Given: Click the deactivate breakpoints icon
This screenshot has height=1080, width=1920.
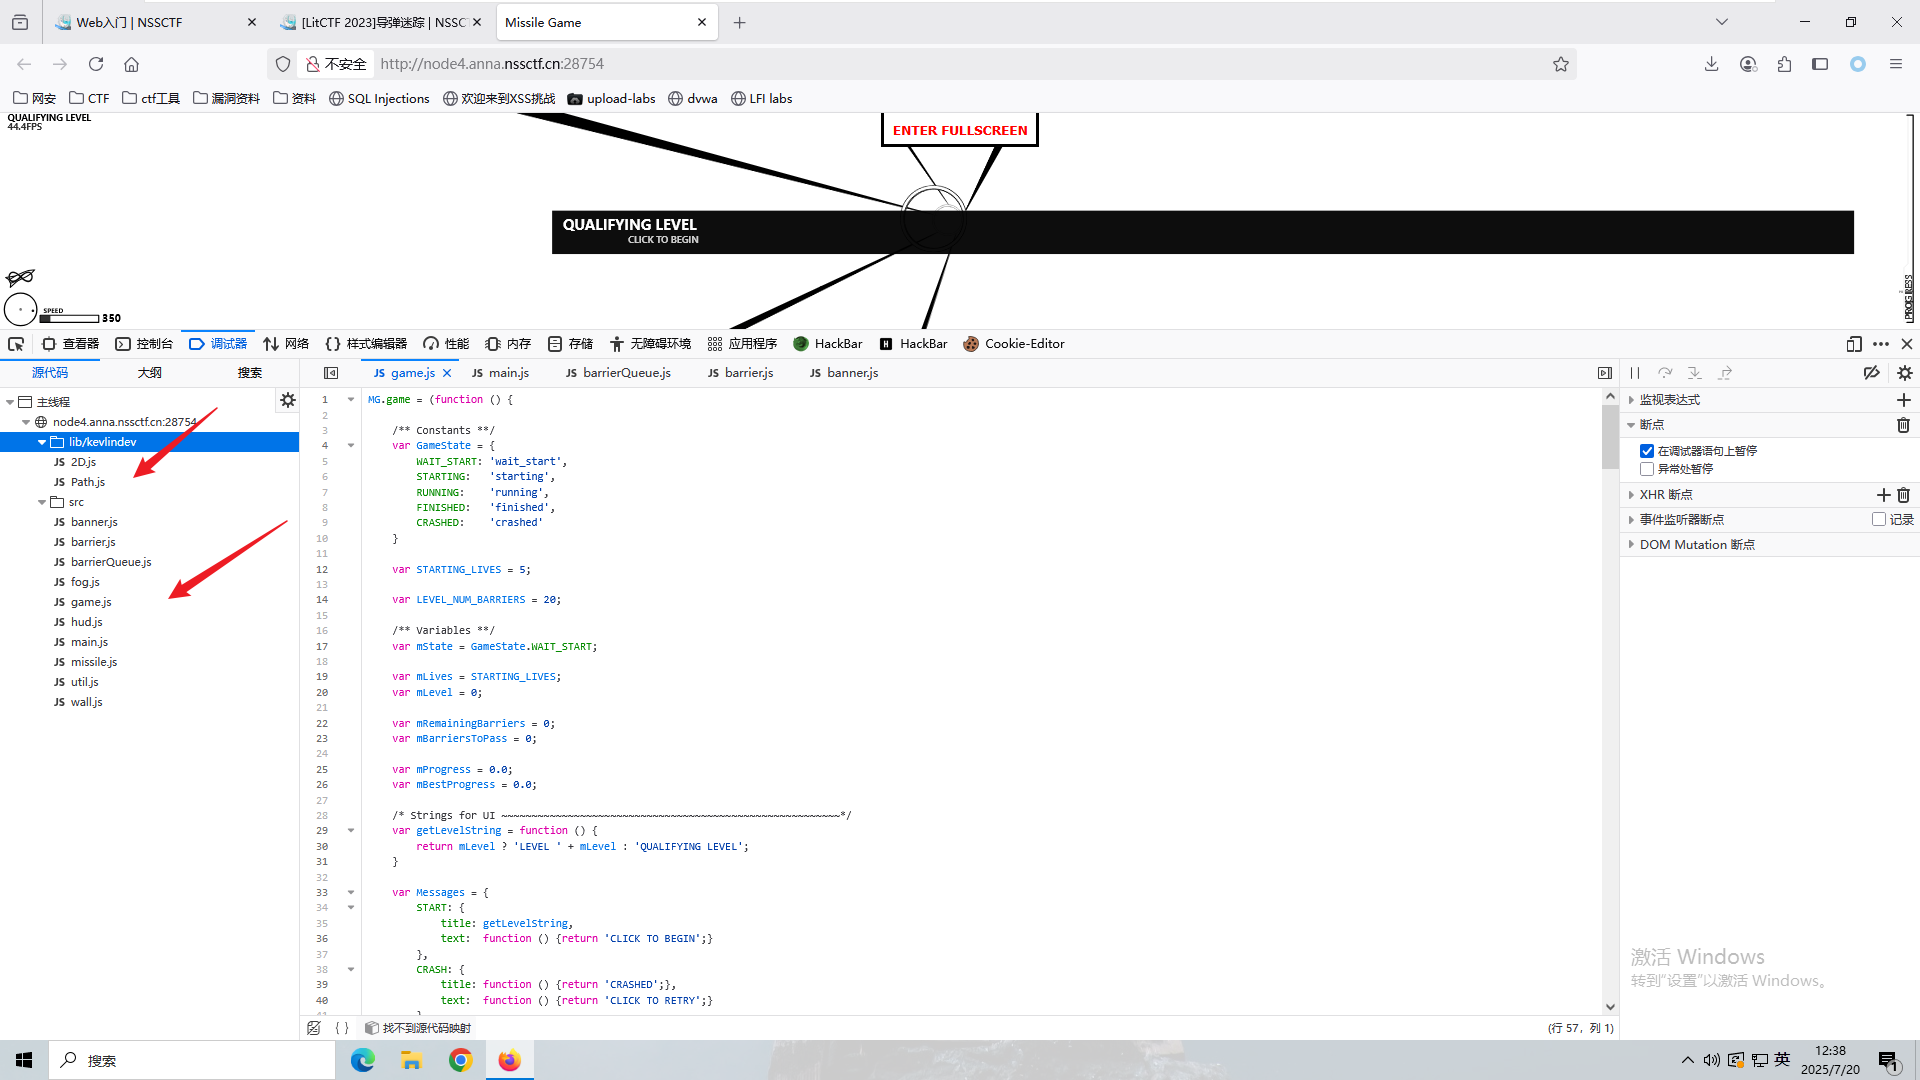Looking at the screenshot, I should tap(1871, 373).
